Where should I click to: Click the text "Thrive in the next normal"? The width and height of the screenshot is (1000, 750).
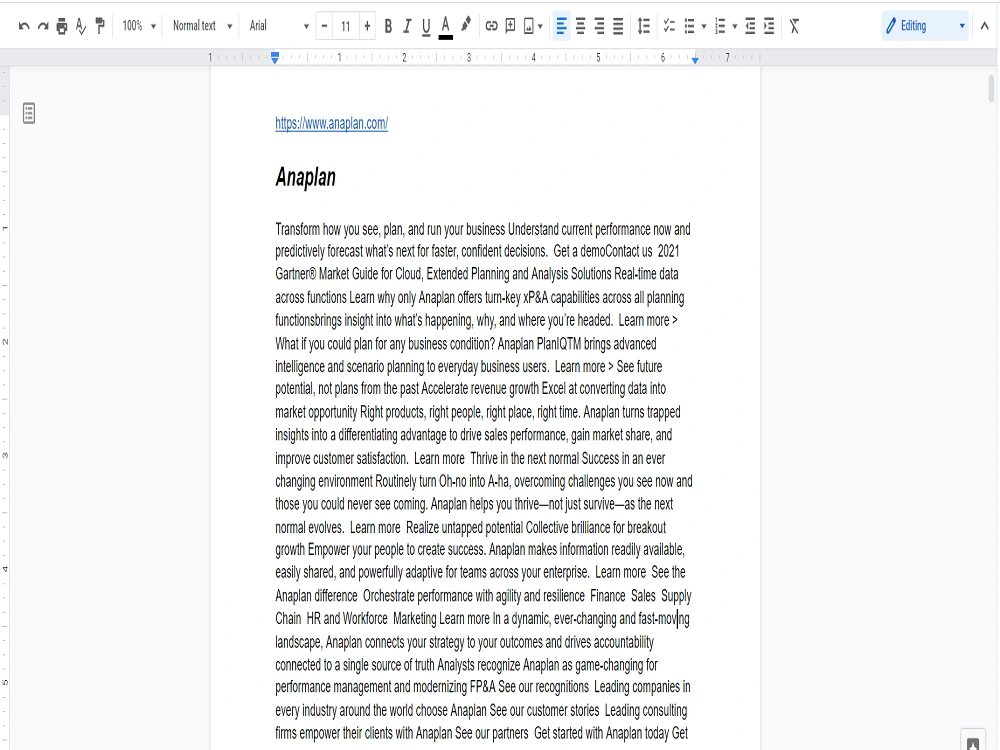point(524,459)
